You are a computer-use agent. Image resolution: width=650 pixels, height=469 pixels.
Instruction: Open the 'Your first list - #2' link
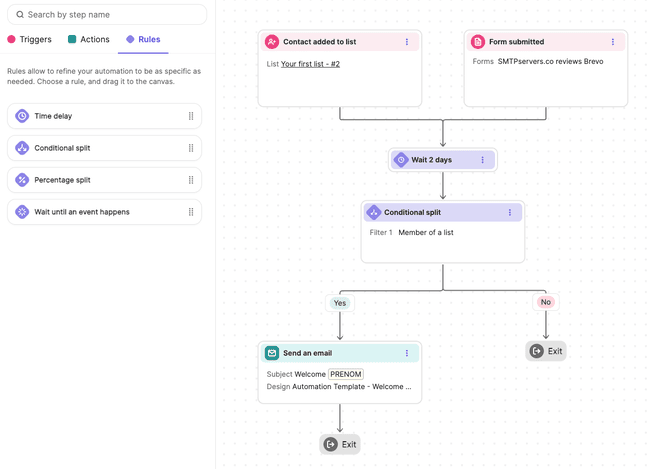(x=310, y=63)
